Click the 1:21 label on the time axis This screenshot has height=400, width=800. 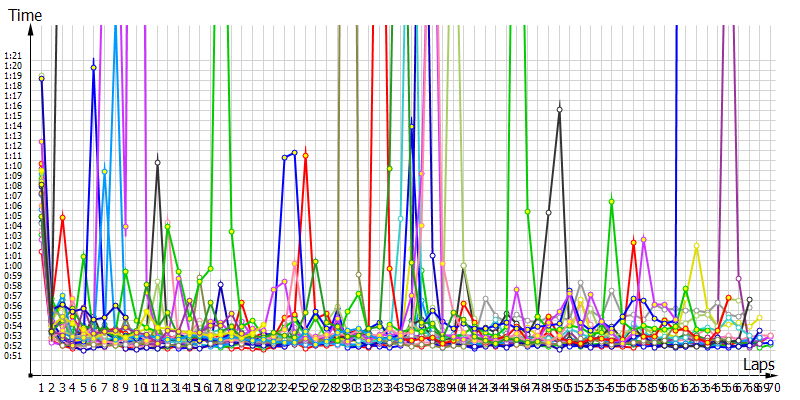click(12, 56)
